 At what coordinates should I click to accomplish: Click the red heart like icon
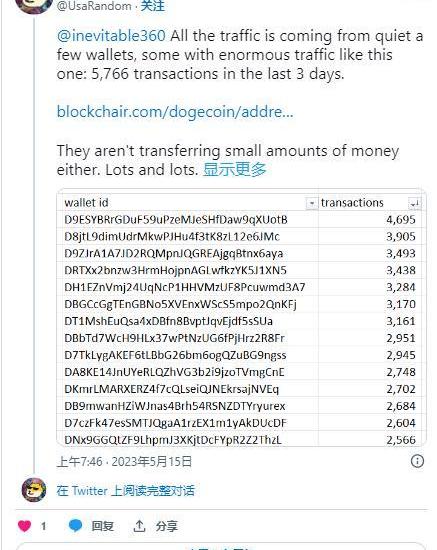[x=25, y=526]
